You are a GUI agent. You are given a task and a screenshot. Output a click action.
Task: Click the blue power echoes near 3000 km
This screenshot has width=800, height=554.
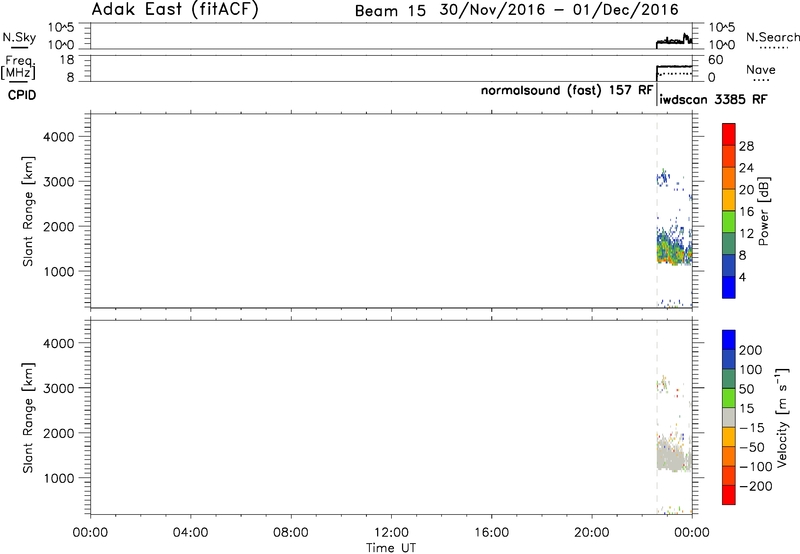click(663, 179)
